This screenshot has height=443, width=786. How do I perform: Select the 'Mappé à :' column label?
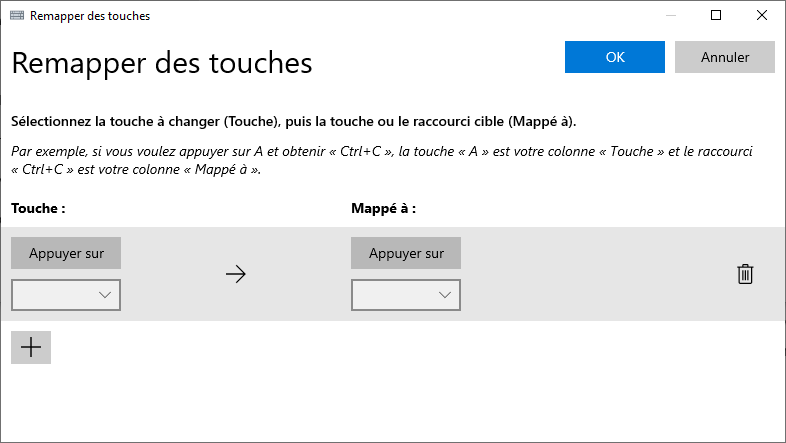tap(383, 208)
